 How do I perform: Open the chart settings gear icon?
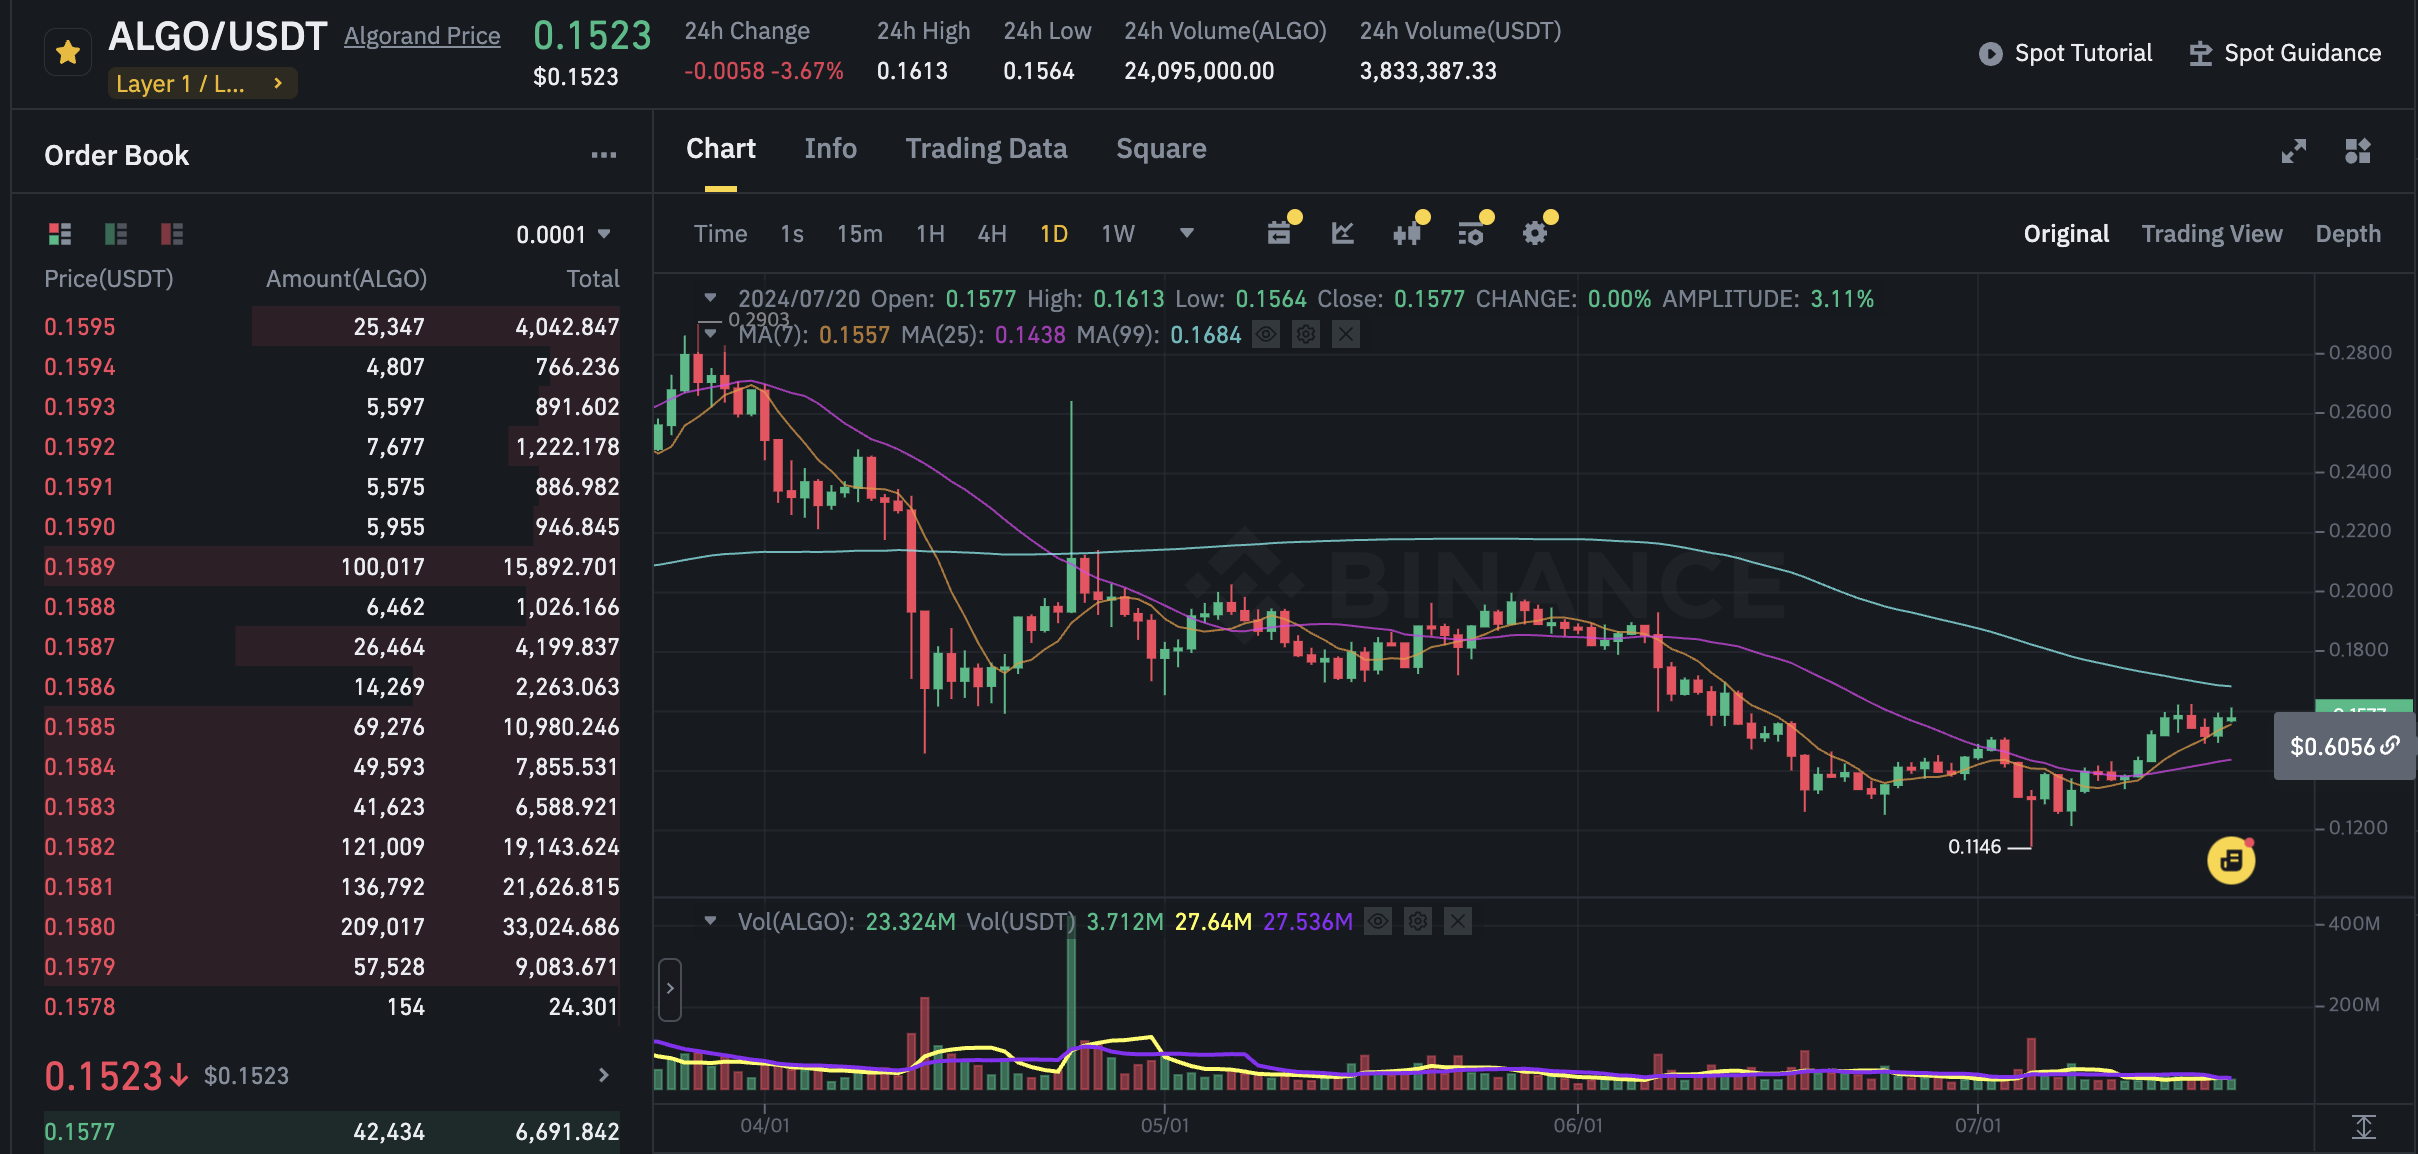point(1534,234)
